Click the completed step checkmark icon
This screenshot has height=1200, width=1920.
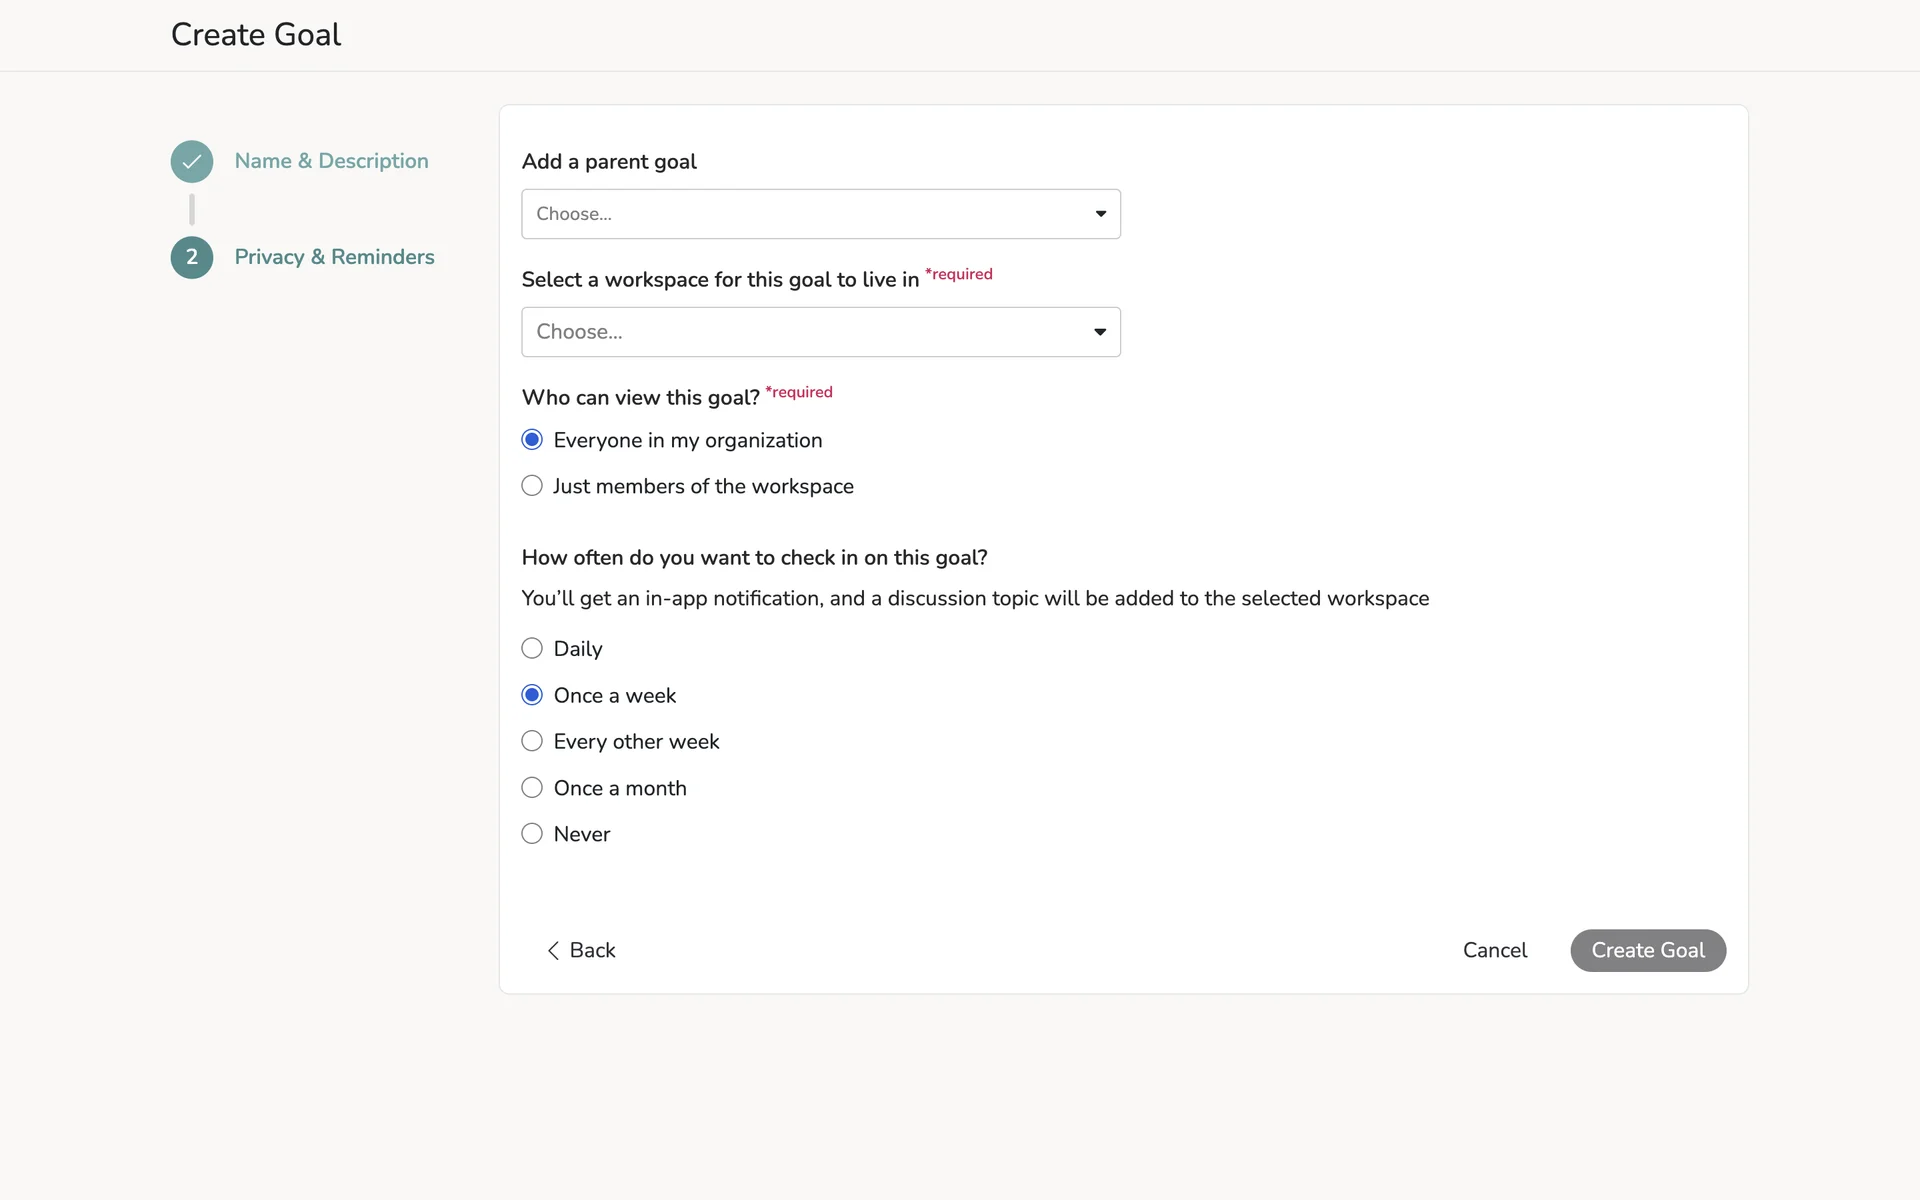(191, 161)
